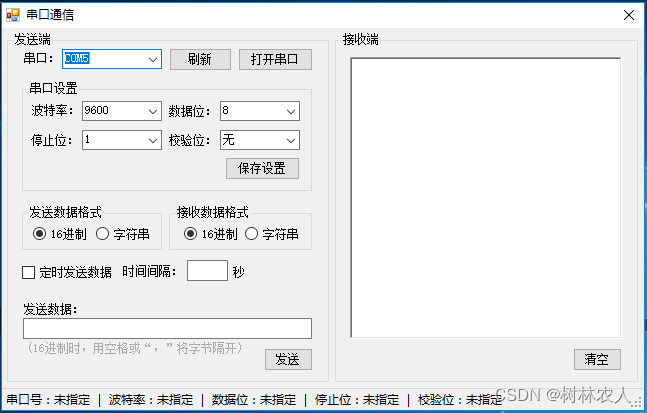The image size is (647, 413).
Task: Click the 数据位：未指定 status text
Action: 254,399
